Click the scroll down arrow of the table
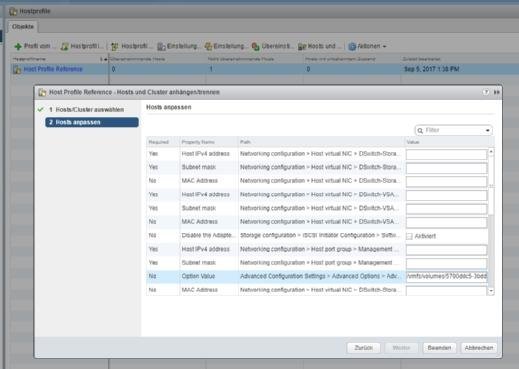 [x=491, y=291]
